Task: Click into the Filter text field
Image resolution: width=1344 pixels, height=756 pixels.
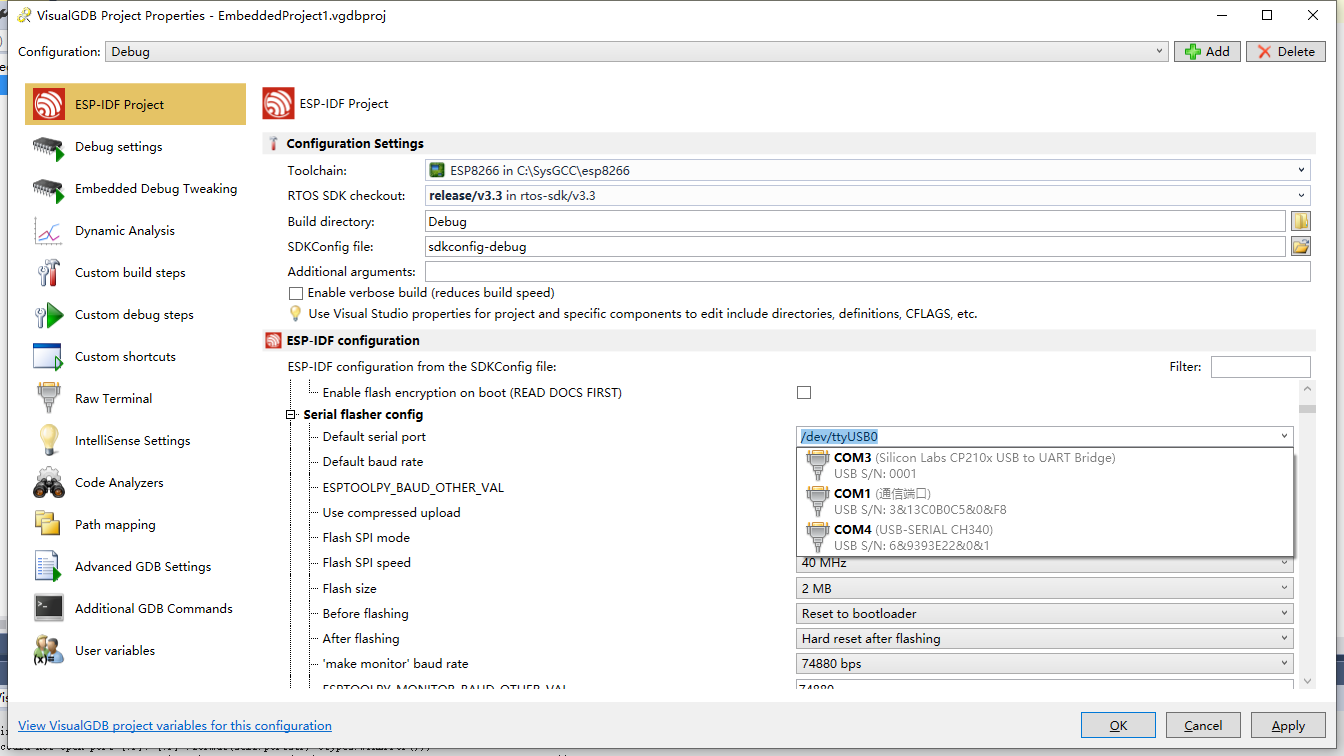Action: pyautogui.click(x=1260, y=367)
